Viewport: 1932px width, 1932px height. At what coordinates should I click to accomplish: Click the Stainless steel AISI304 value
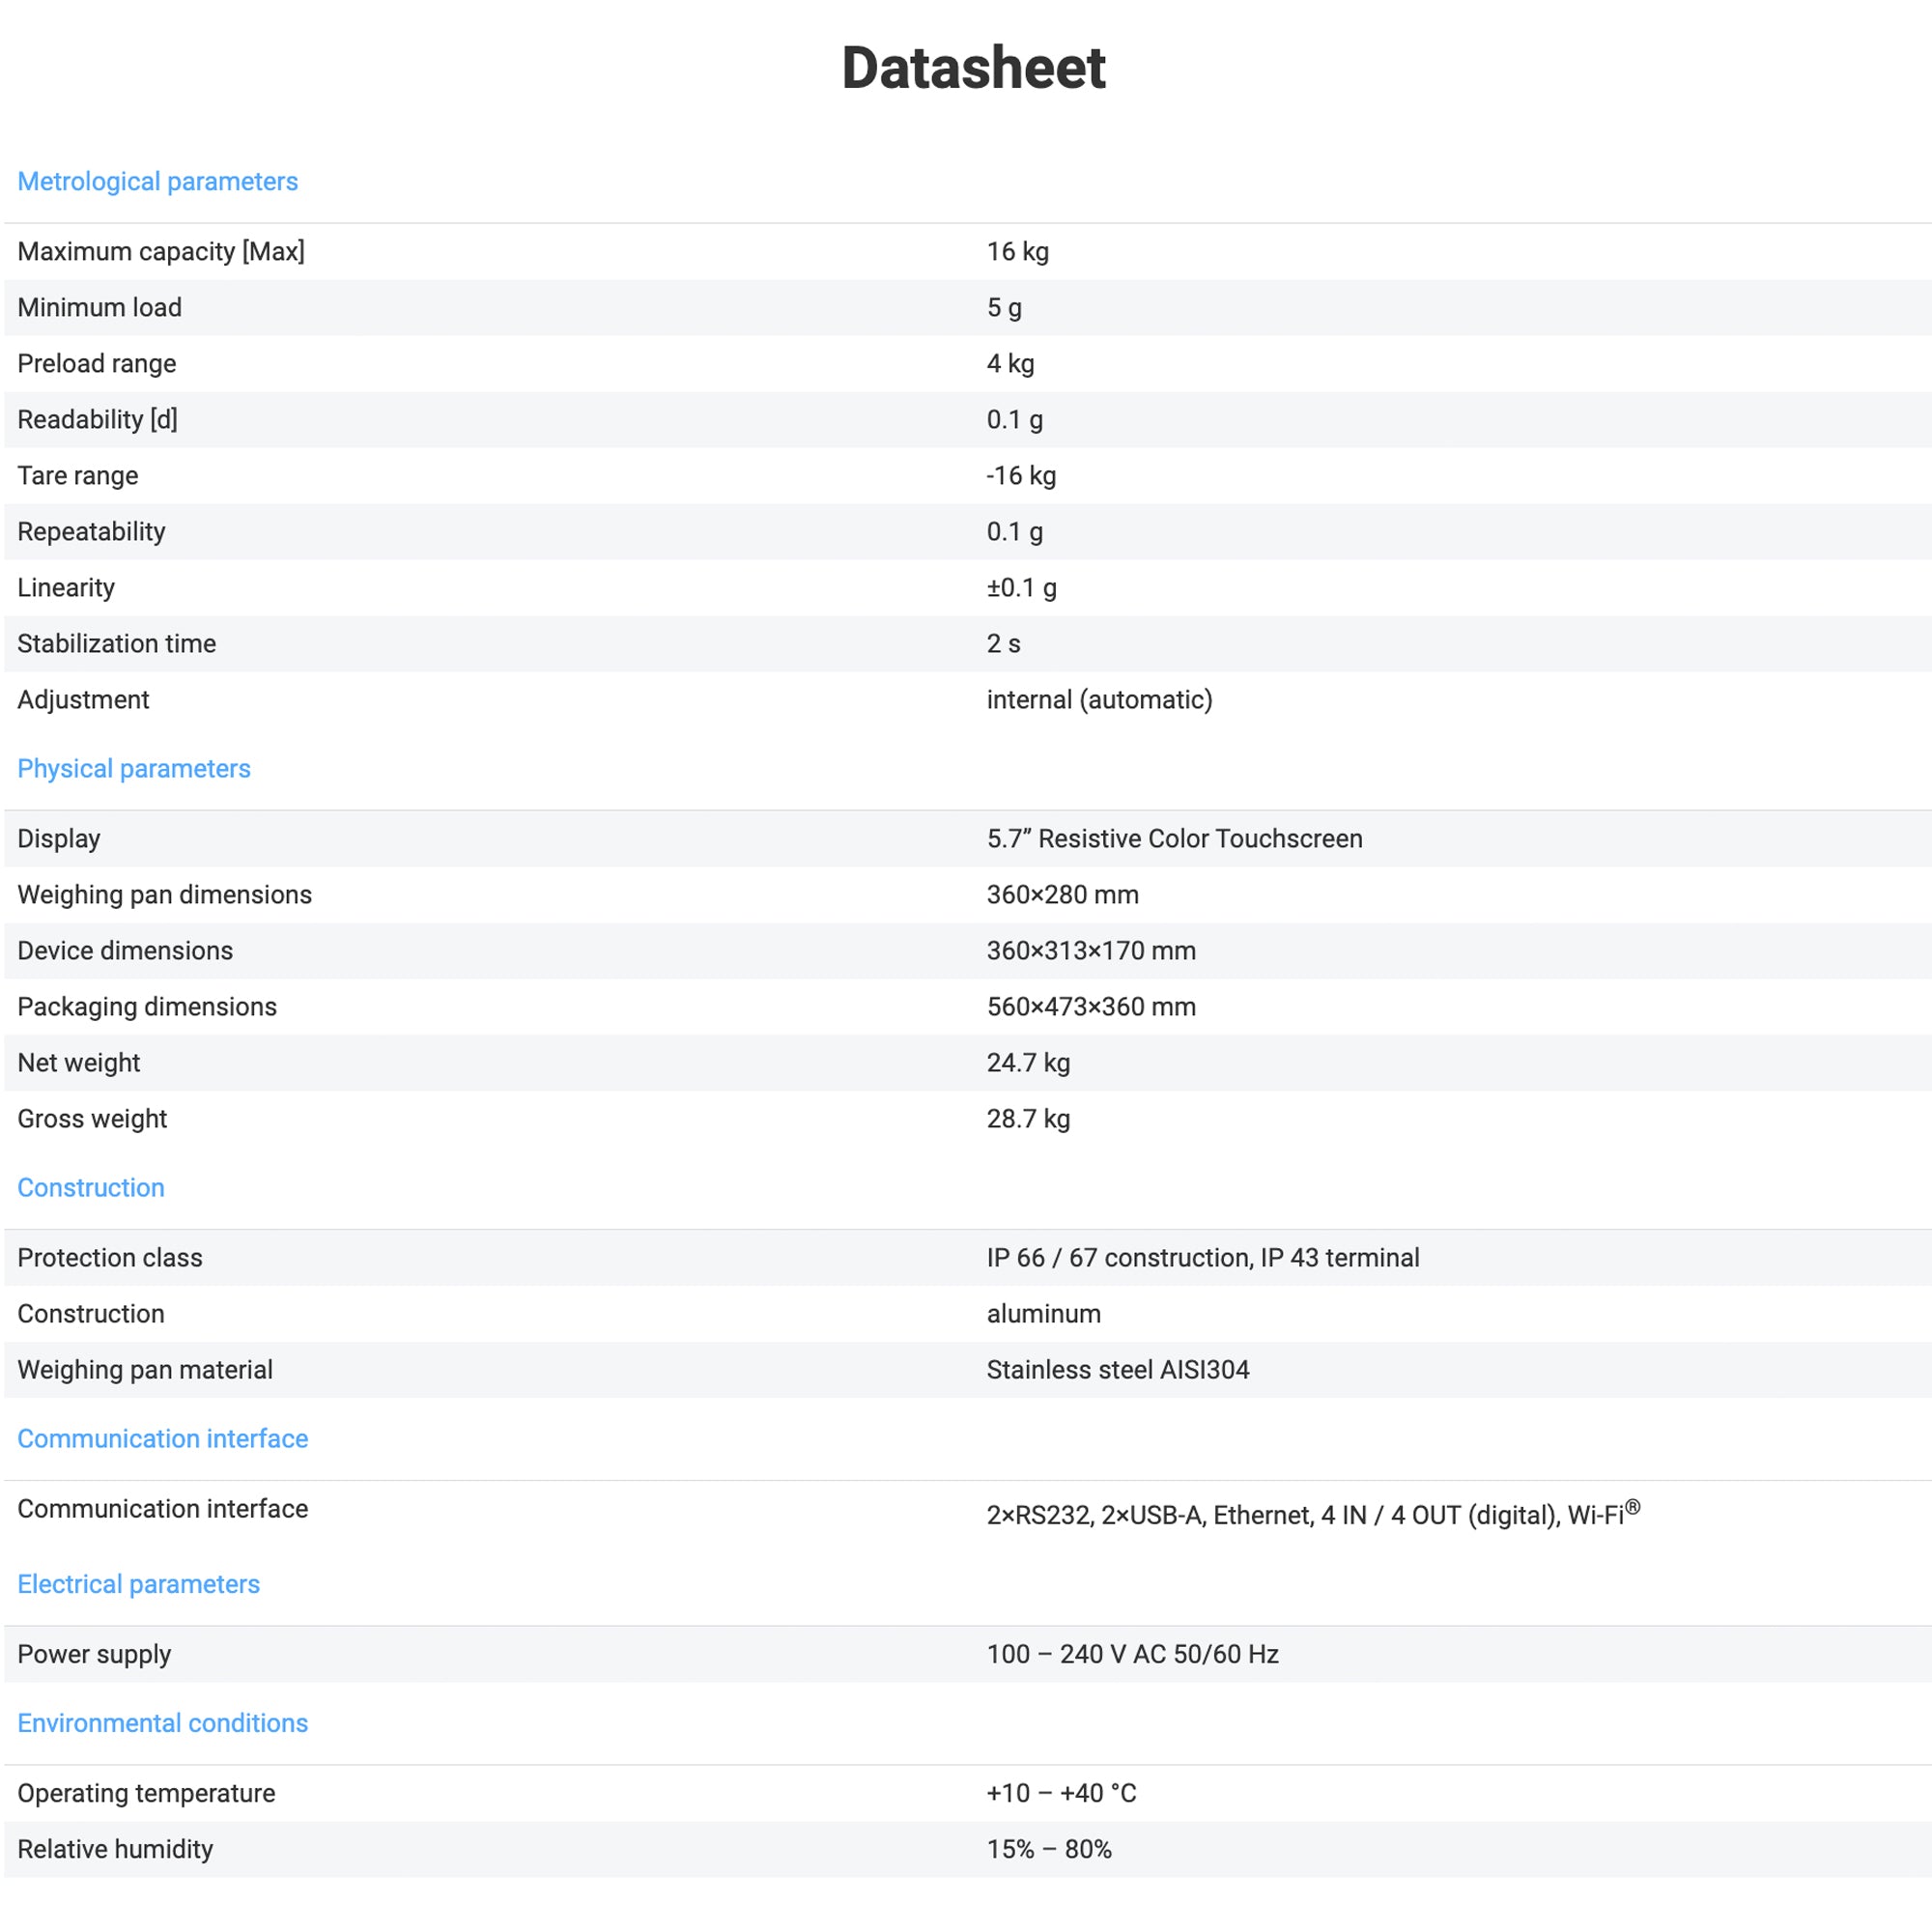click(x=1118, y=1369)
